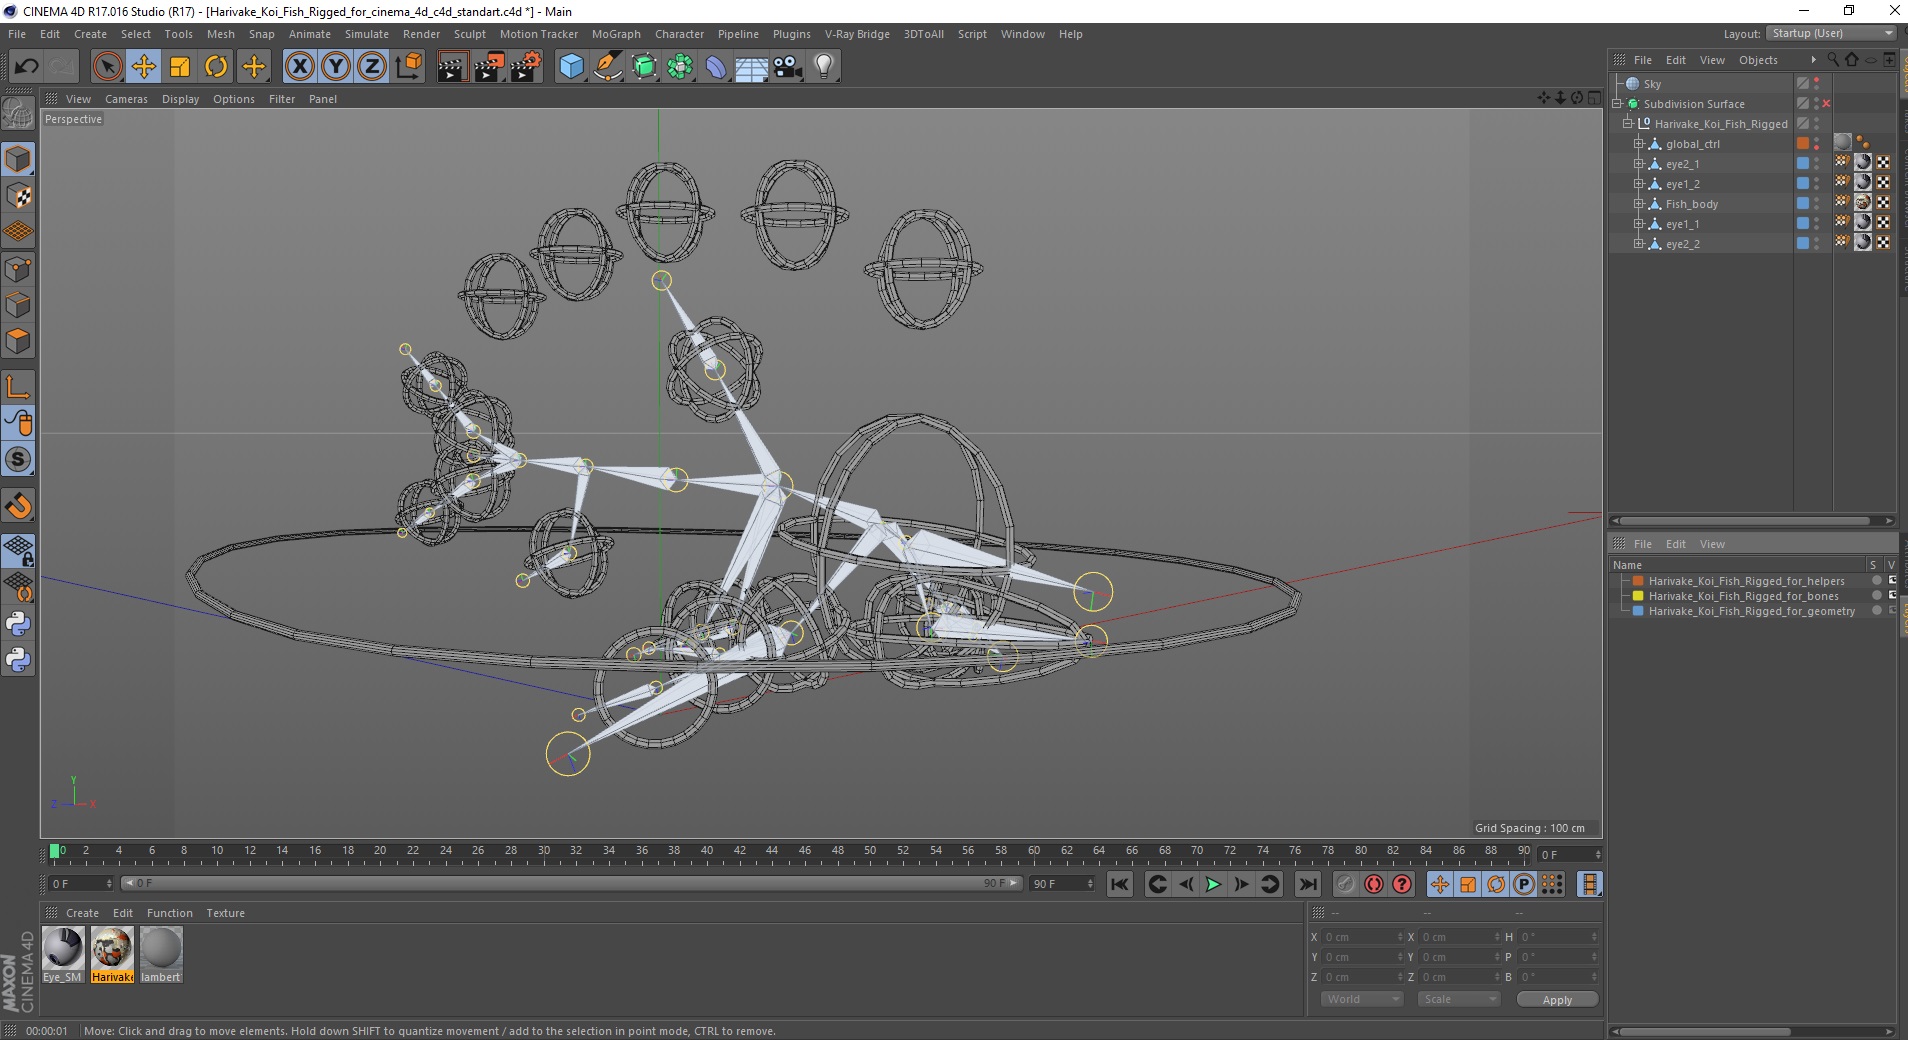This screenshot has width=1908, height=1040.
Task: Render the active view
Action: [x=452, y=67]
